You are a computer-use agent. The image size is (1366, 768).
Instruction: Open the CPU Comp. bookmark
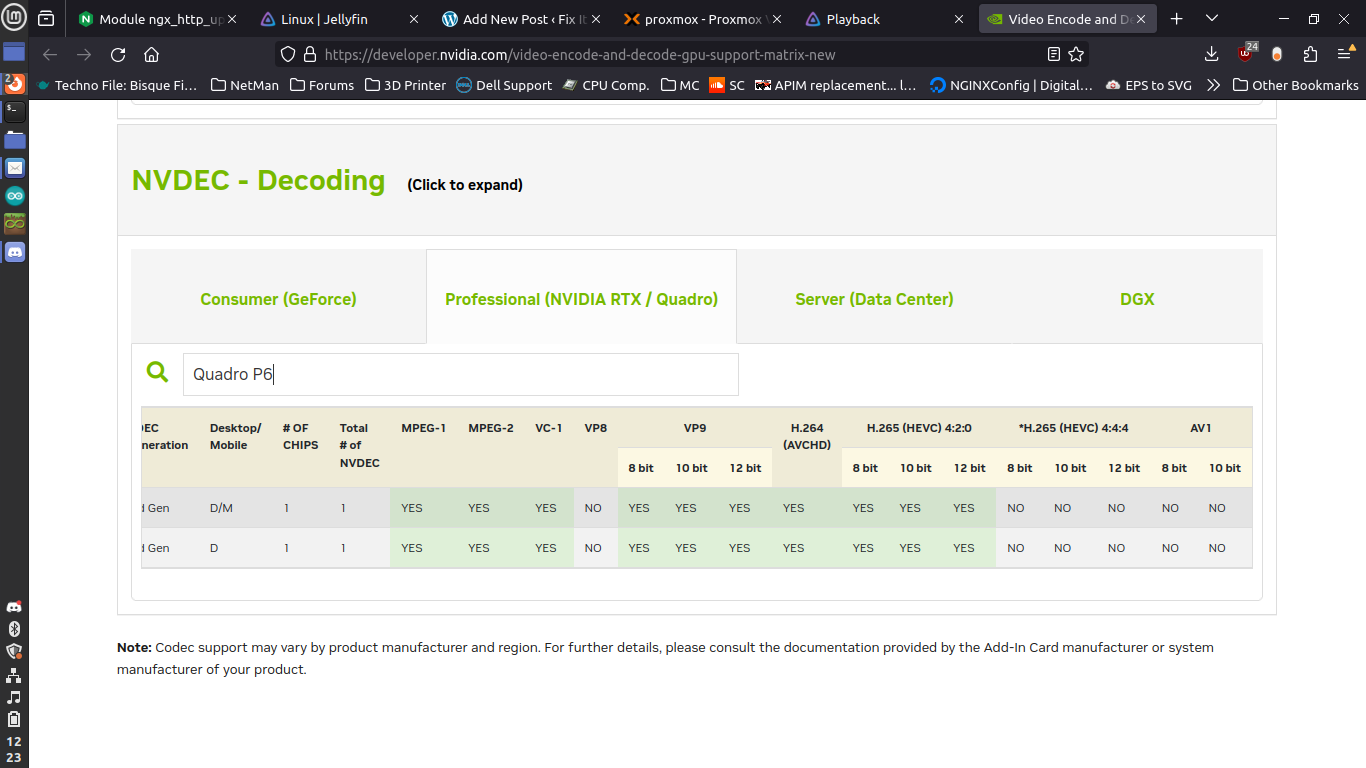point(605,85)
